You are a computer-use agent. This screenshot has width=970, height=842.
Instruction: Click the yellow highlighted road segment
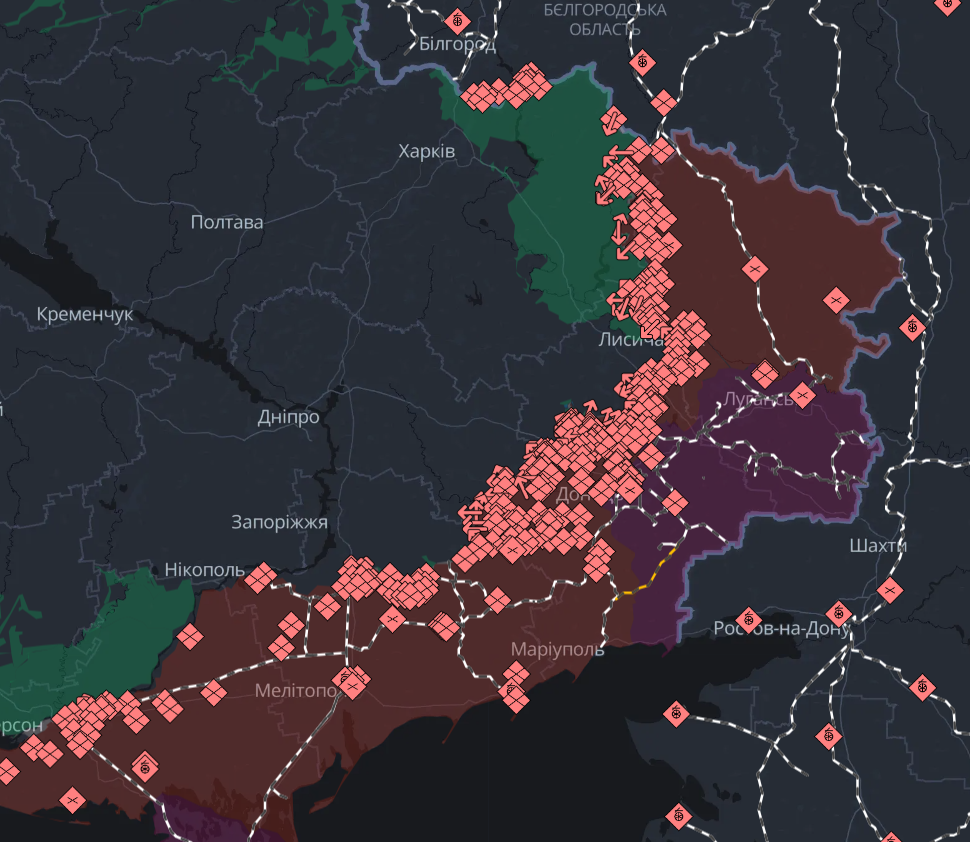[x=652, y=572]
